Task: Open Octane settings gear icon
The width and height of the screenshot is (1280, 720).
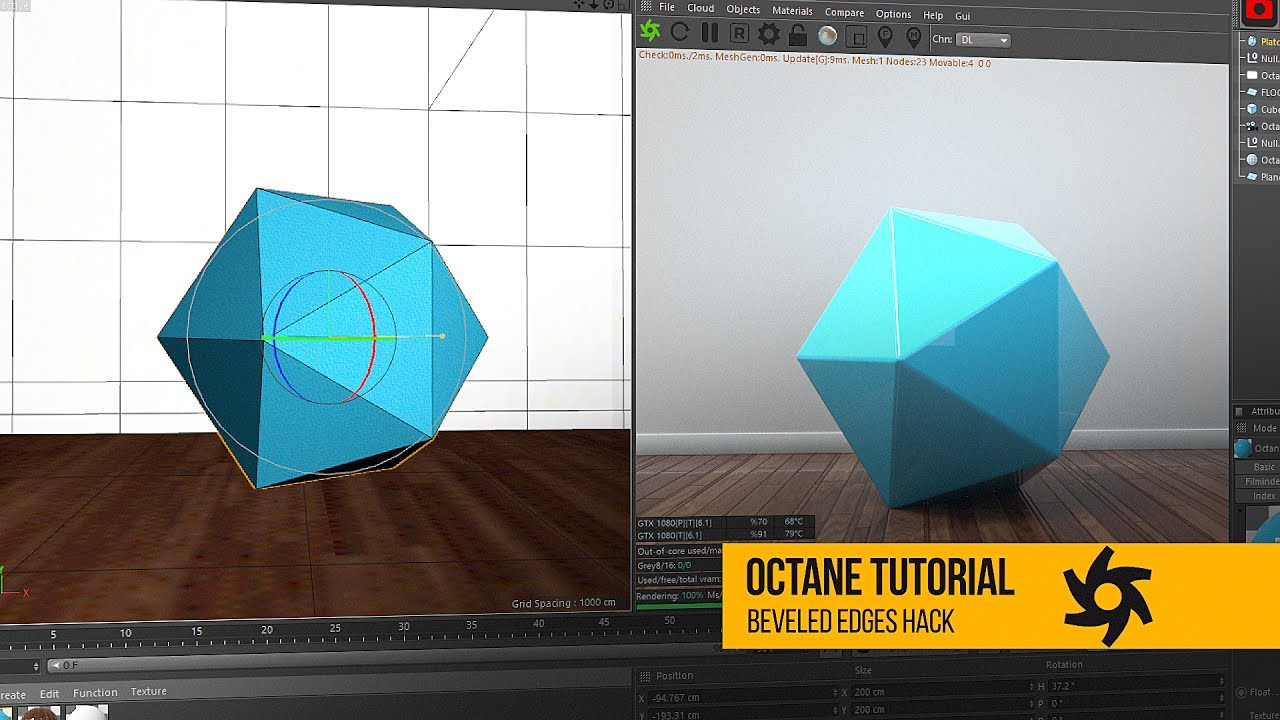Action: [x=768, y=35]
